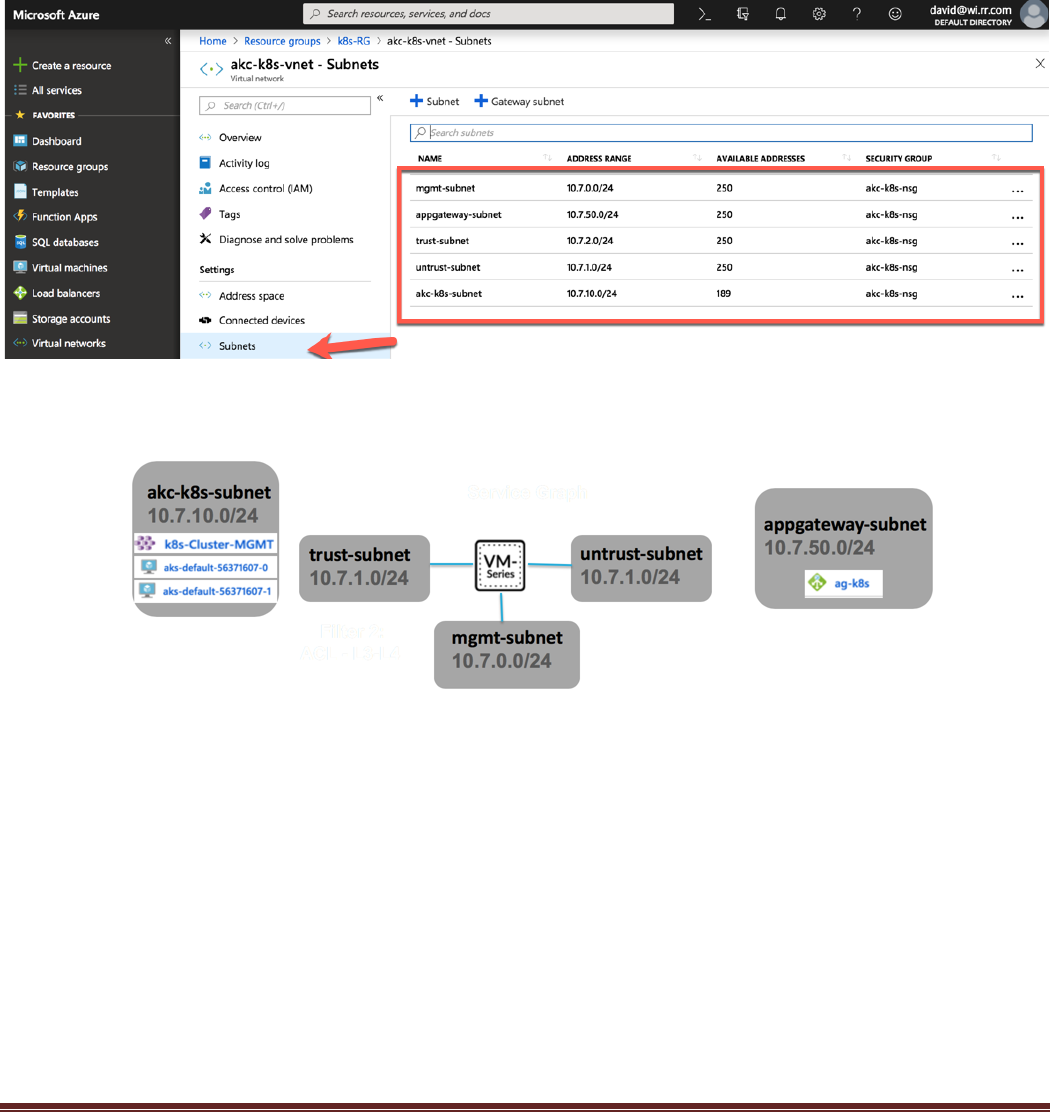
Task: Sort by NAME column arrows
Action: (x=547, y=158)
